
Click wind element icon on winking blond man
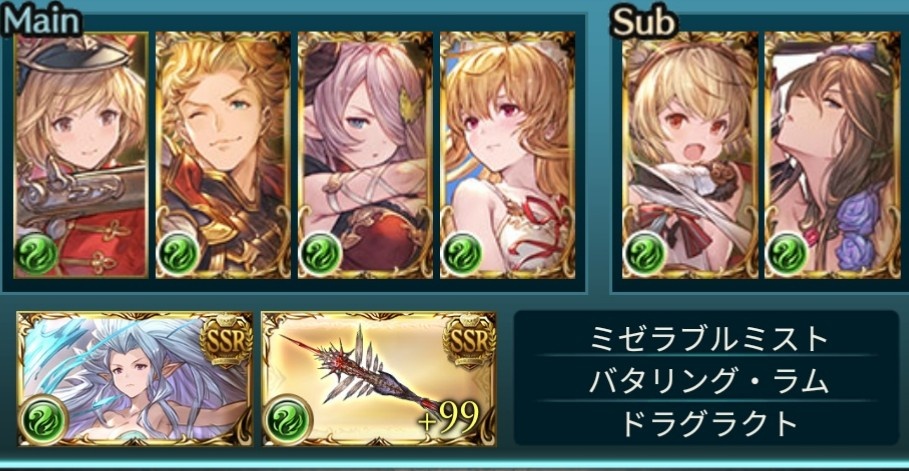pyautogui.click(x=179, y=253)
